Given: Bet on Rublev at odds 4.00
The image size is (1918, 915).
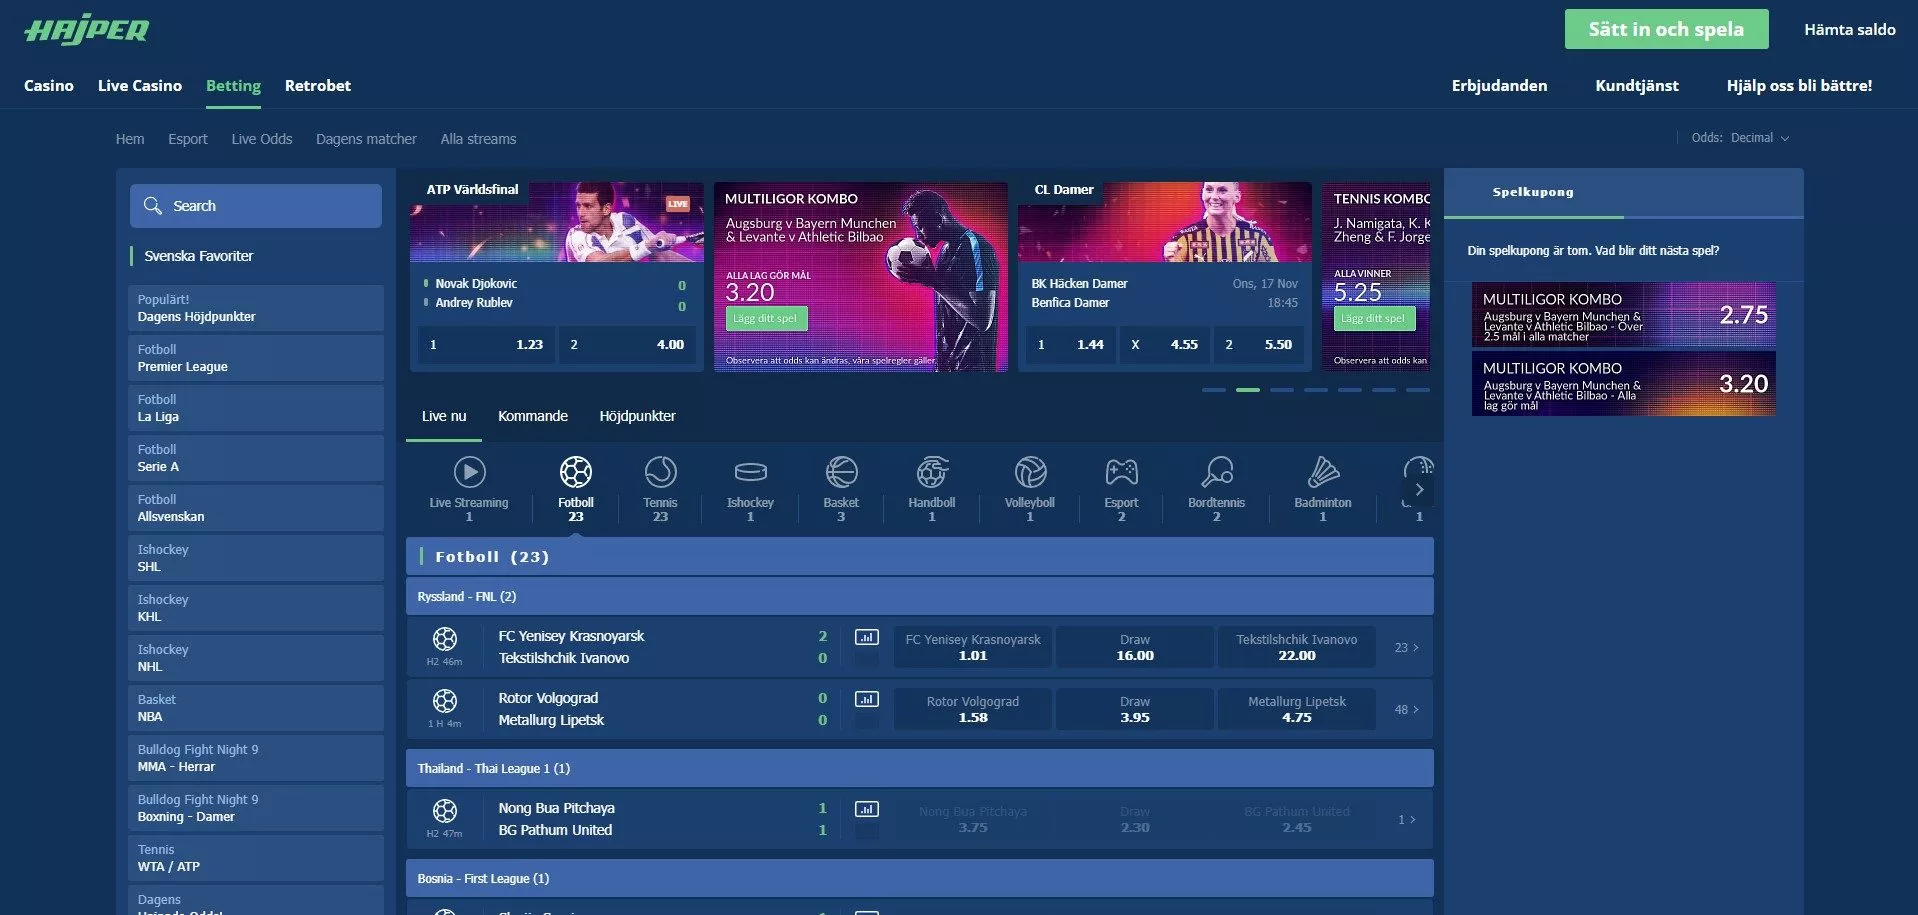Looking at the screenshot, I should click(627, 345).
